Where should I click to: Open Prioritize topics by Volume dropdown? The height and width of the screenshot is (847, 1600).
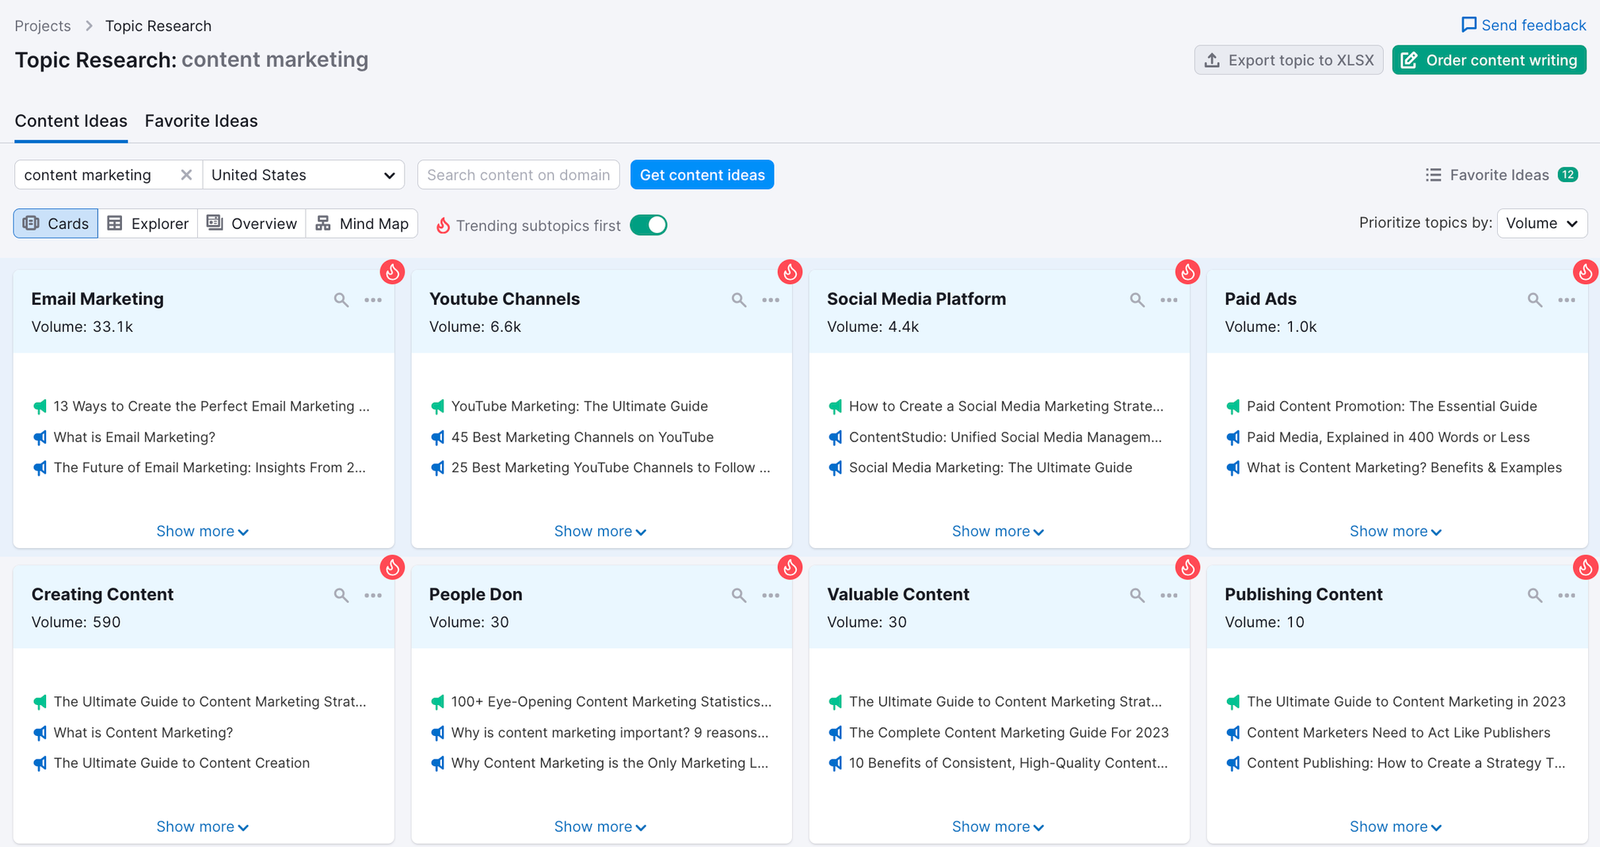1541,223
